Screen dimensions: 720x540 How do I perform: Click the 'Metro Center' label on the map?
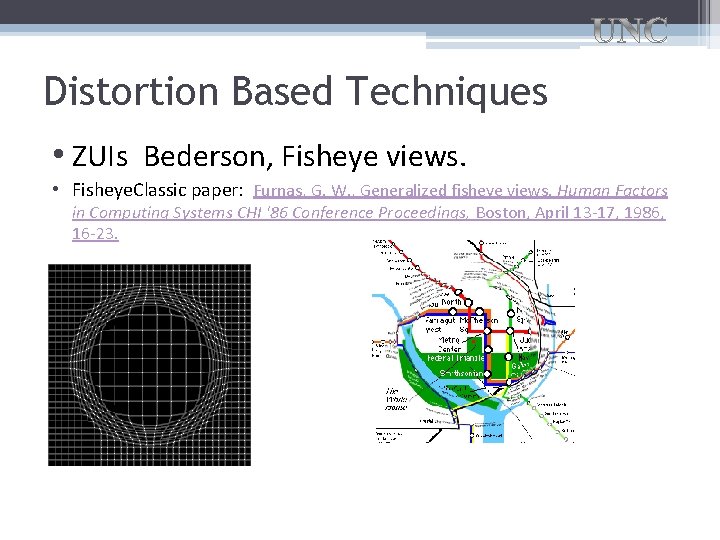[x=449, y=344]
